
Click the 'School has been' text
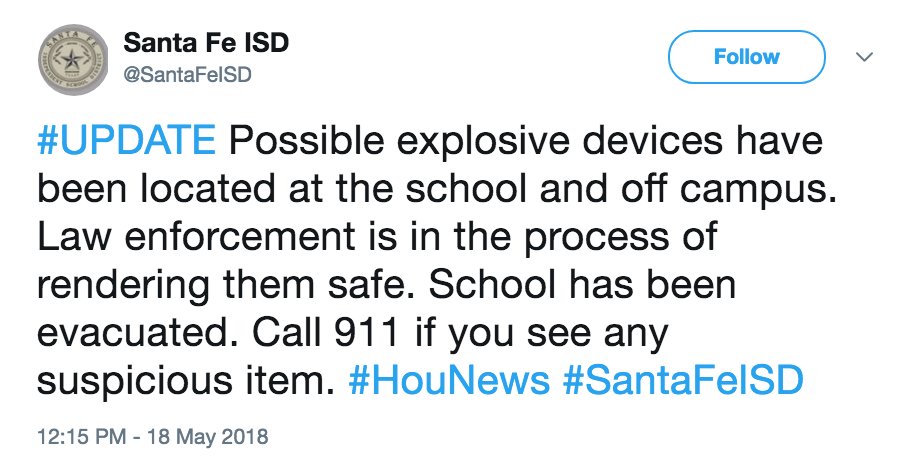(582, 285)
